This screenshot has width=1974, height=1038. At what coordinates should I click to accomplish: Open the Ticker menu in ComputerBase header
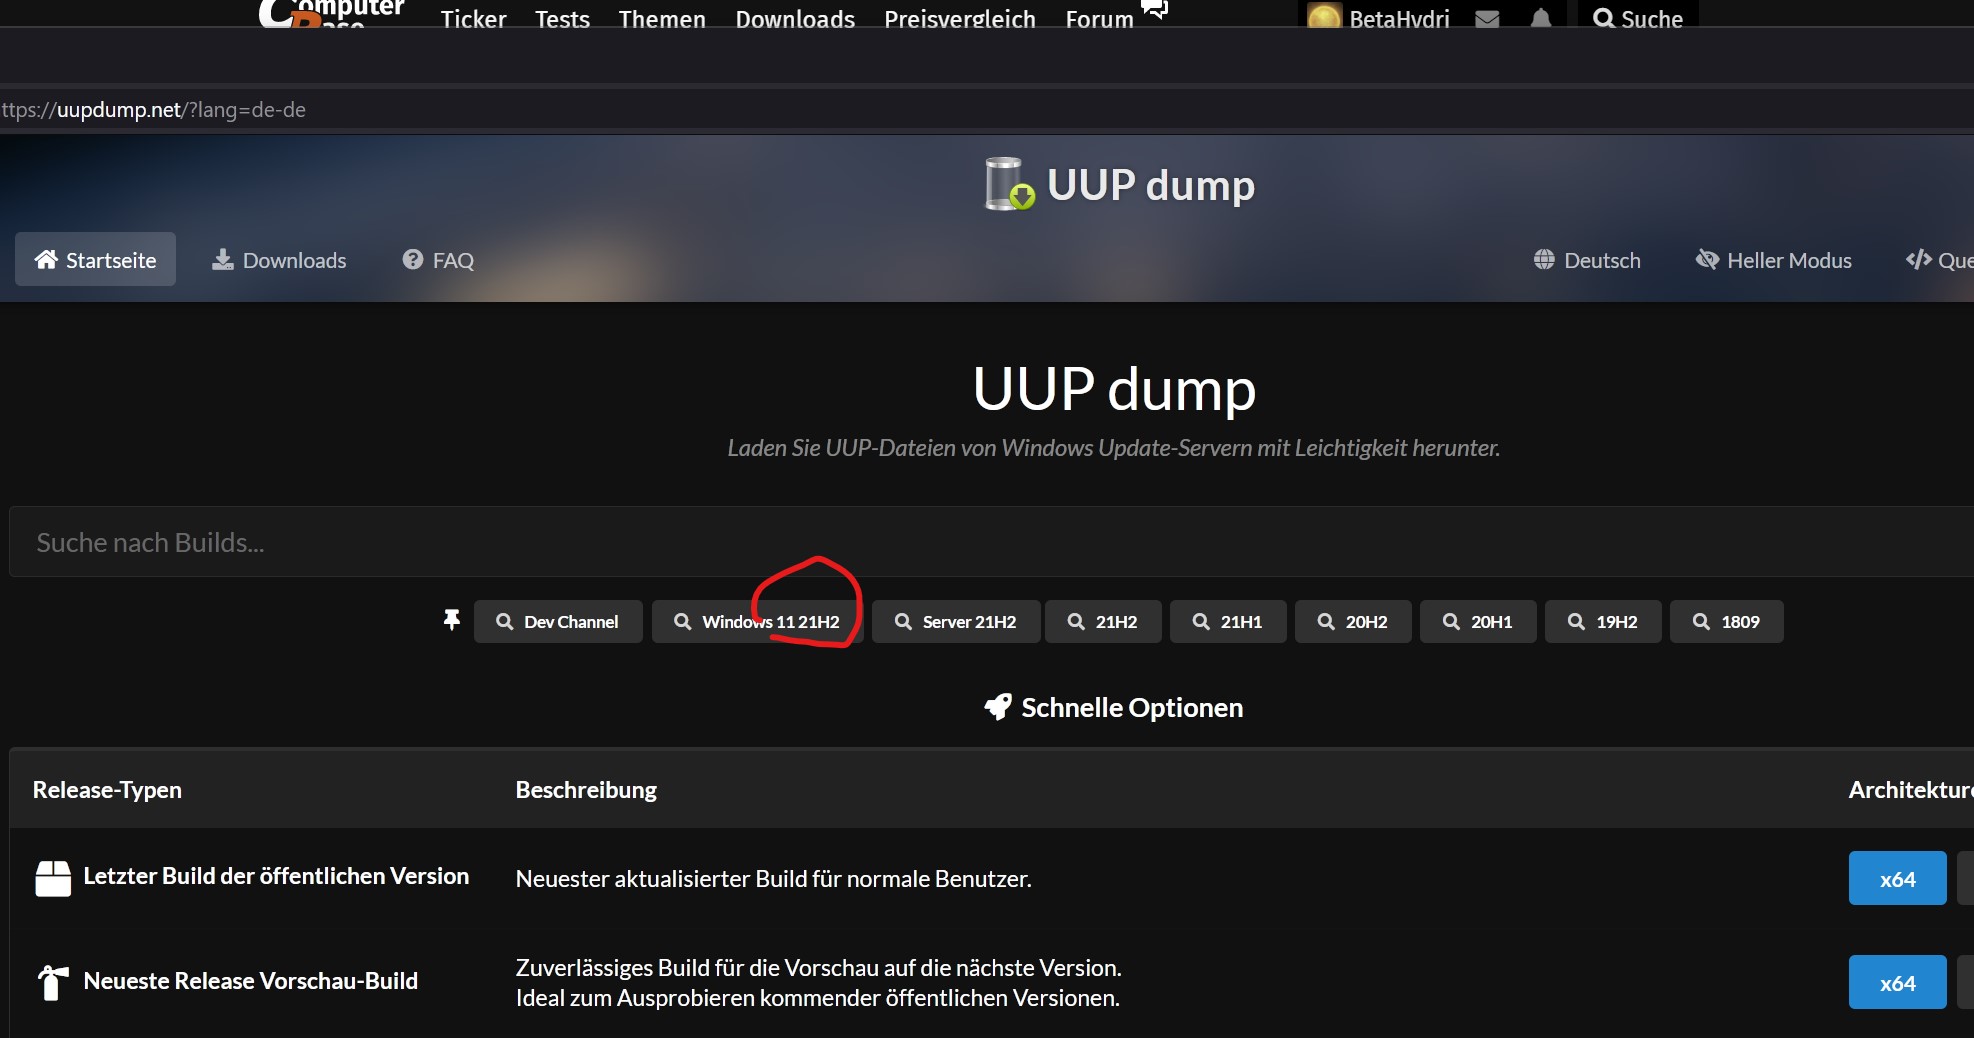[x=473, y=18]
